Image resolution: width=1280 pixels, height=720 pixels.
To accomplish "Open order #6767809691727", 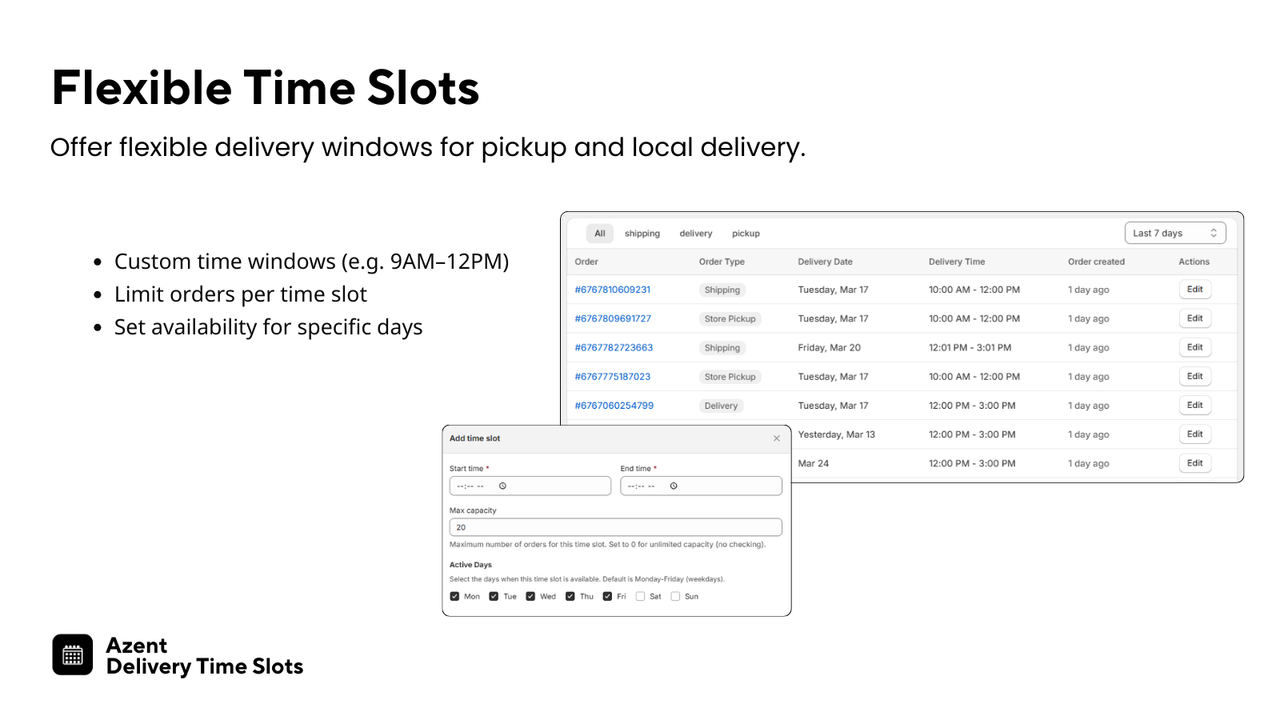I will [613, 318].
